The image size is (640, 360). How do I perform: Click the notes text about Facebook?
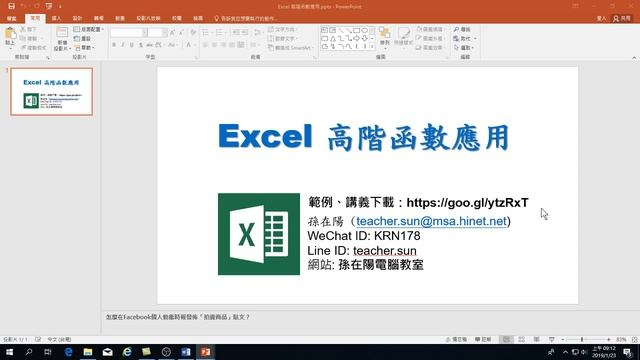[178, 317]
